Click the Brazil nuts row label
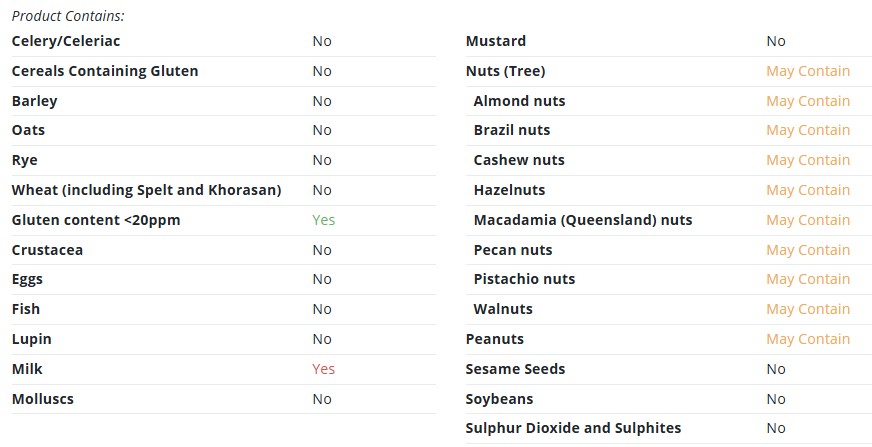 (x=512, y=130)
